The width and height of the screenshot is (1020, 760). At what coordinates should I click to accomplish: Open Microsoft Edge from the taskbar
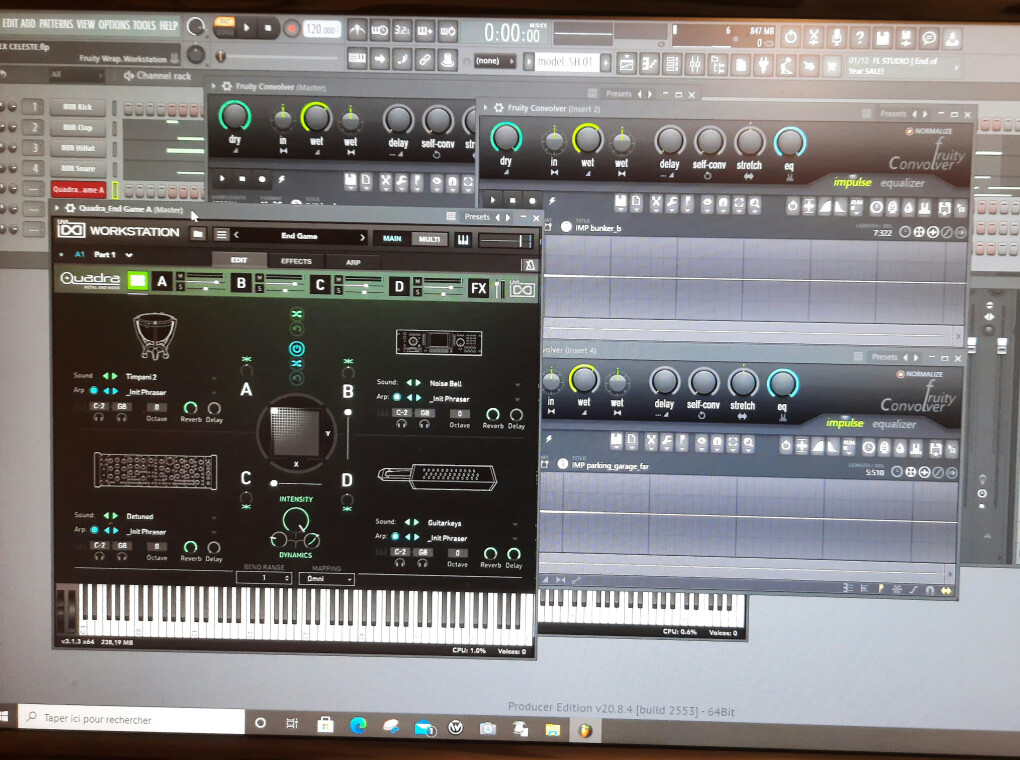pos(358,725)
